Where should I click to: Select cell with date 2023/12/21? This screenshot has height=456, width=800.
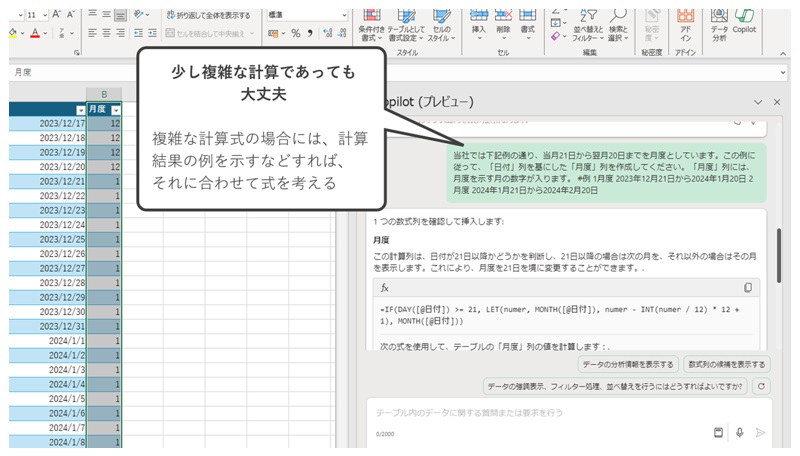(x=48, y=181)
